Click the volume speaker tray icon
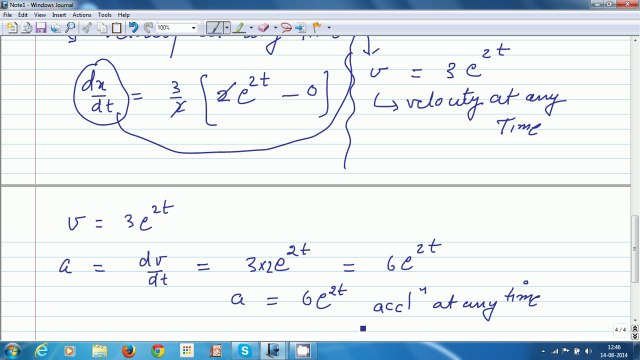 click(x=588, y=351)
